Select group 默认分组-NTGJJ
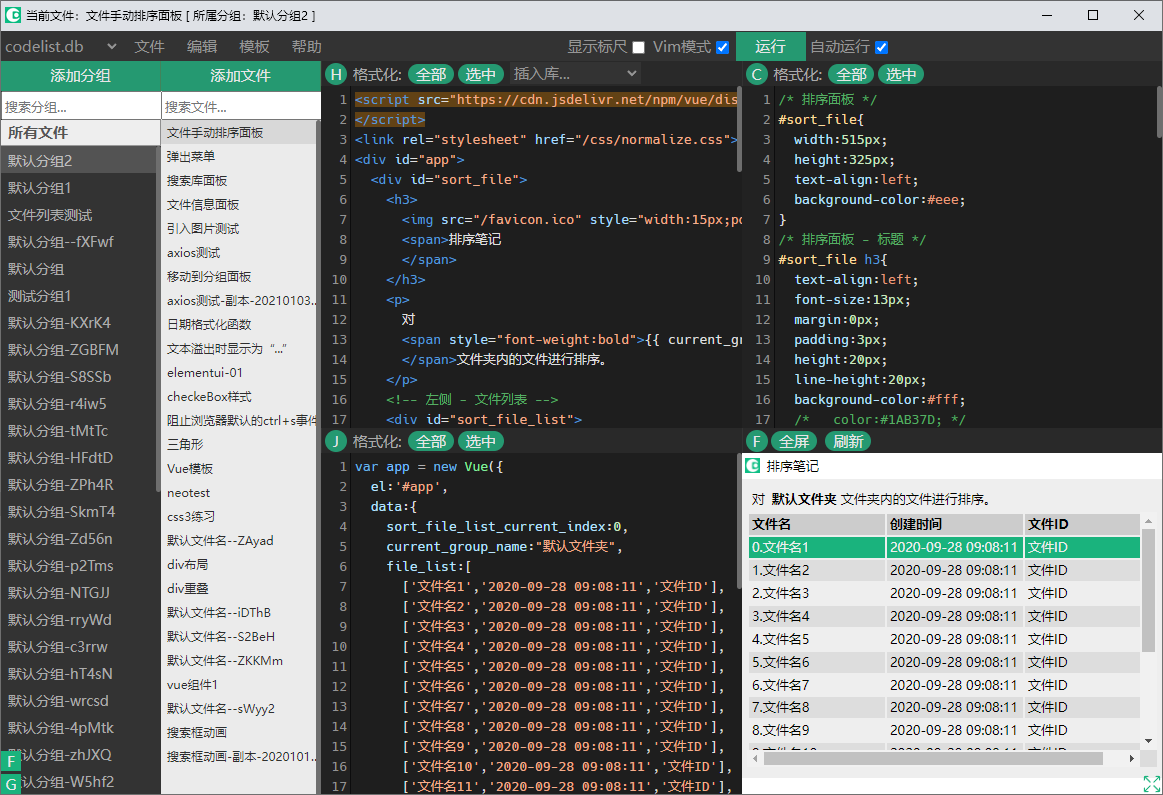Image resolution: width=1163 pixels, height=795 pixels. pyautogui.click(x=80, y=593)
